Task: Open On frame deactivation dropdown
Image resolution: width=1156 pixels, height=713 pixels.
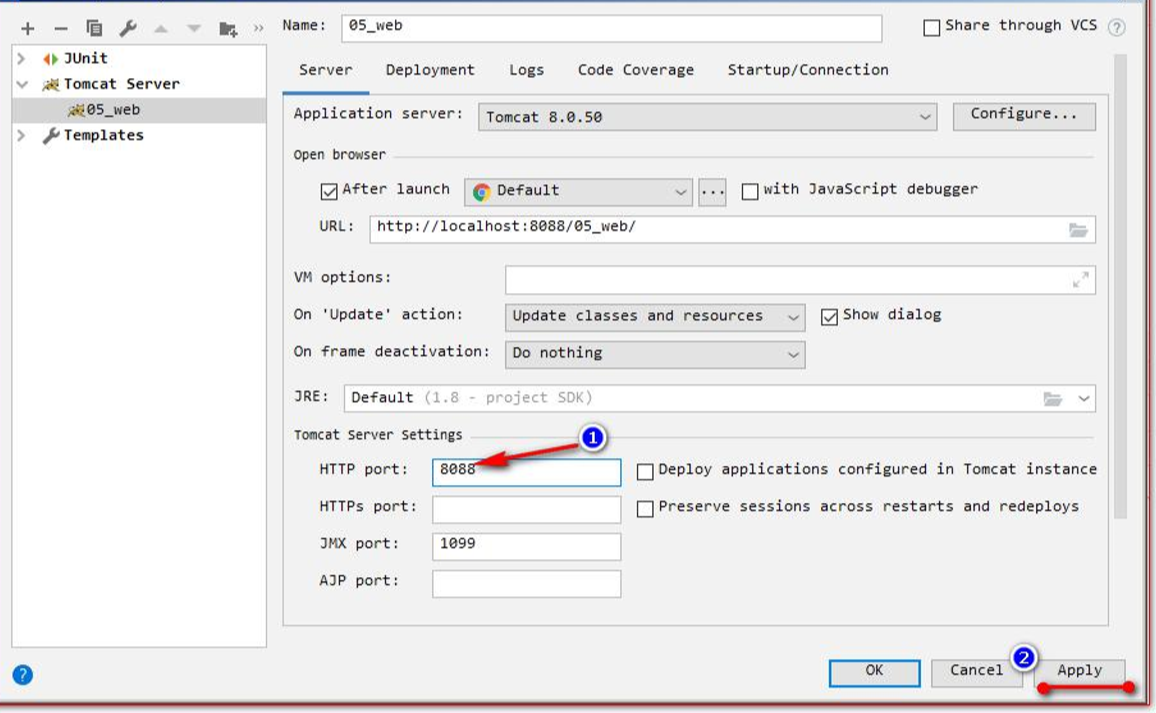Action: pyautogui.click(x=655, y=355)
